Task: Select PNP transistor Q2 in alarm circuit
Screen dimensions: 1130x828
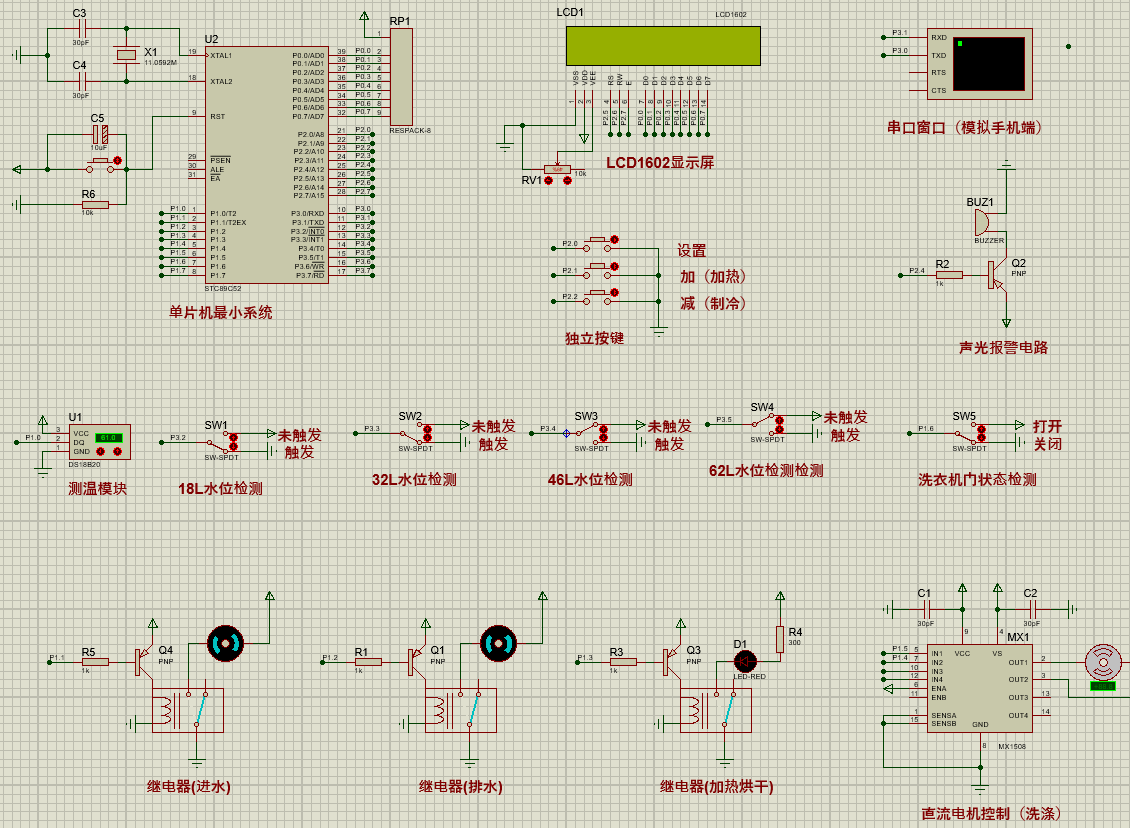Action: [x=997, y=275]
